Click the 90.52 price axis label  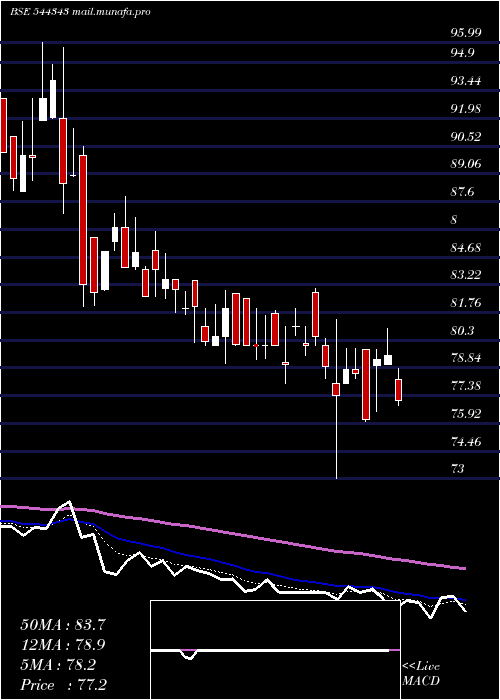coord(466,137)
